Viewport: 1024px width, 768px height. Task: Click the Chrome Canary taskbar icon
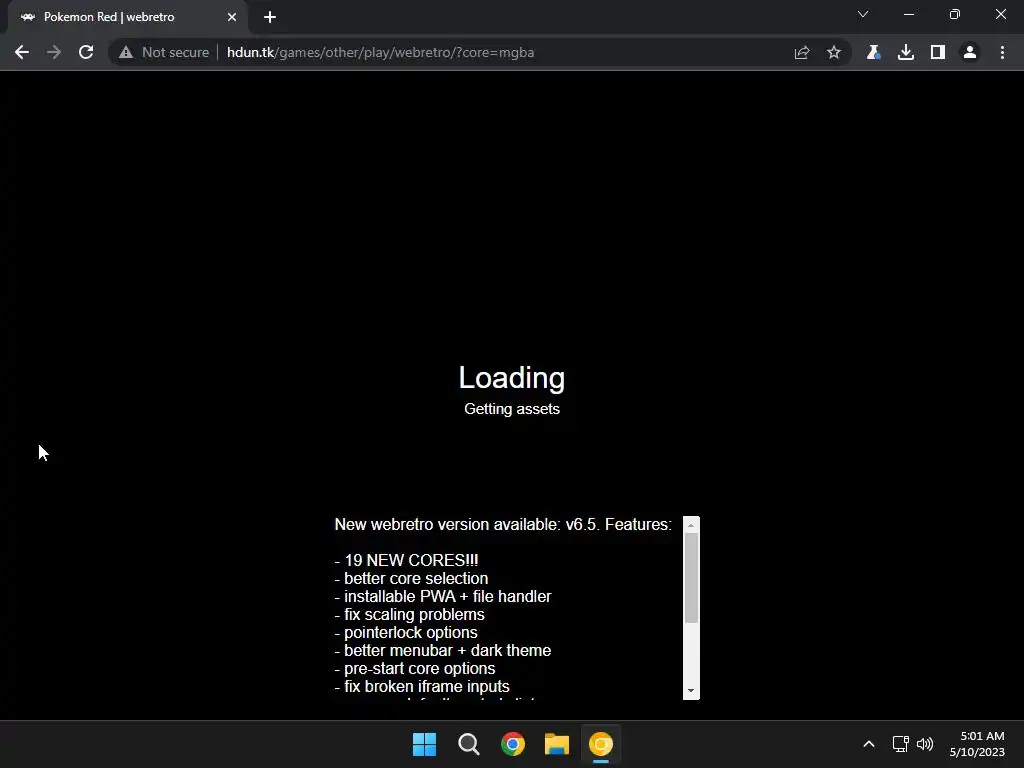point(601,744)
